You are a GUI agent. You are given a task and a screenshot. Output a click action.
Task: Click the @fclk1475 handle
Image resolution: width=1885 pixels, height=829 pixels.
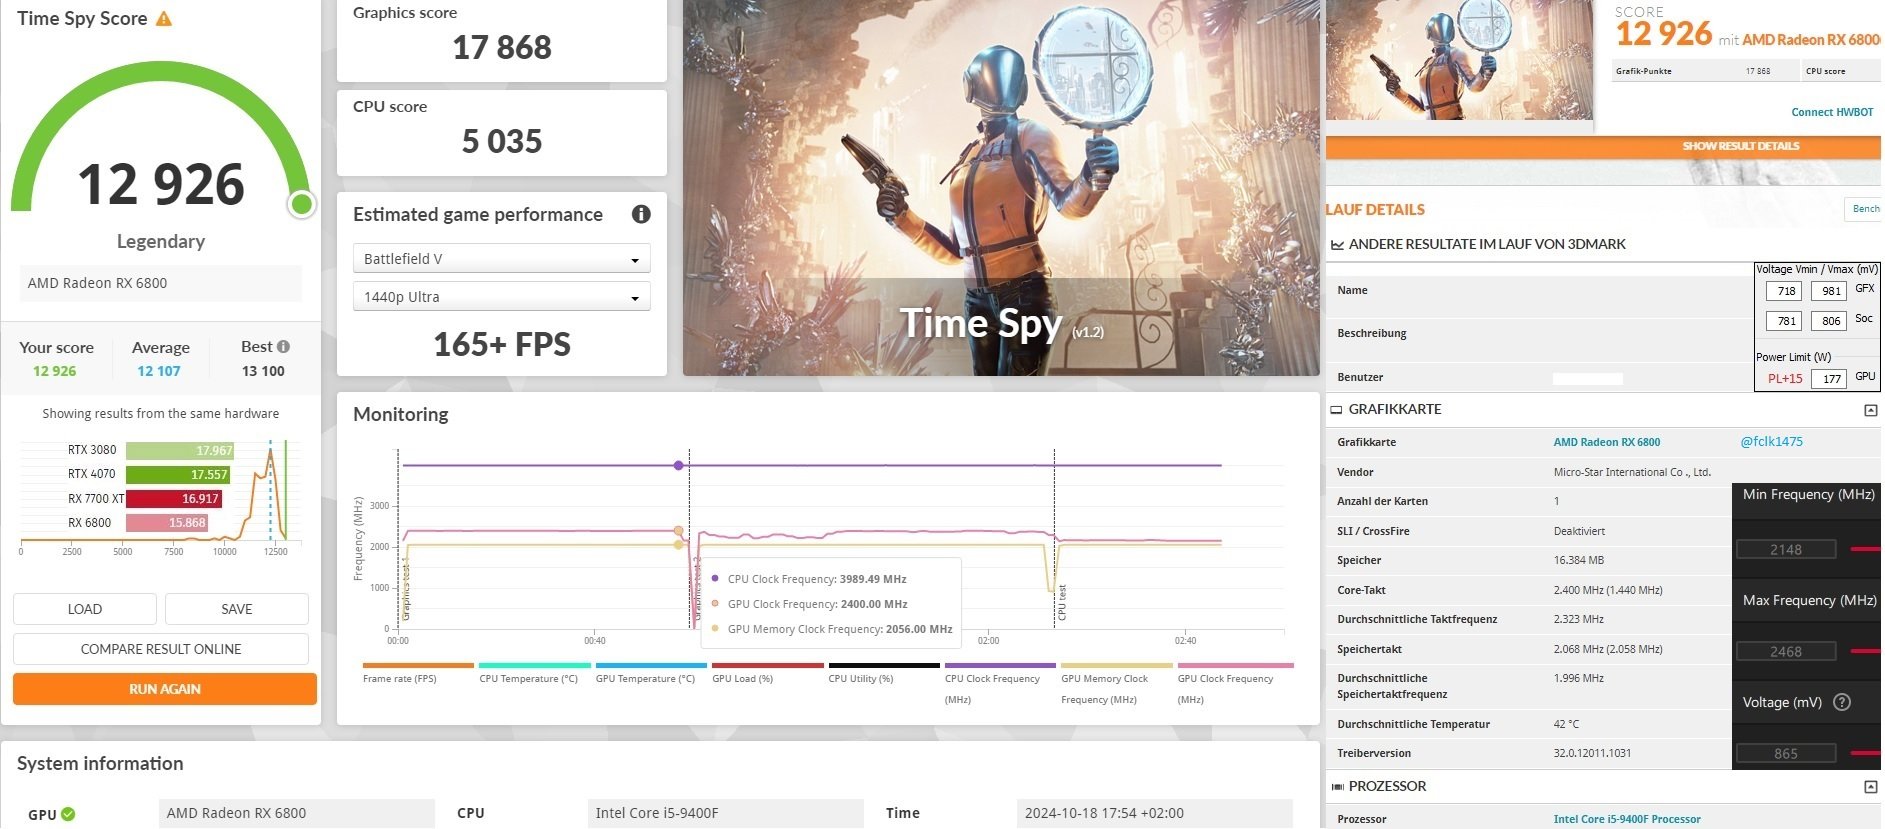(1772, 441)
